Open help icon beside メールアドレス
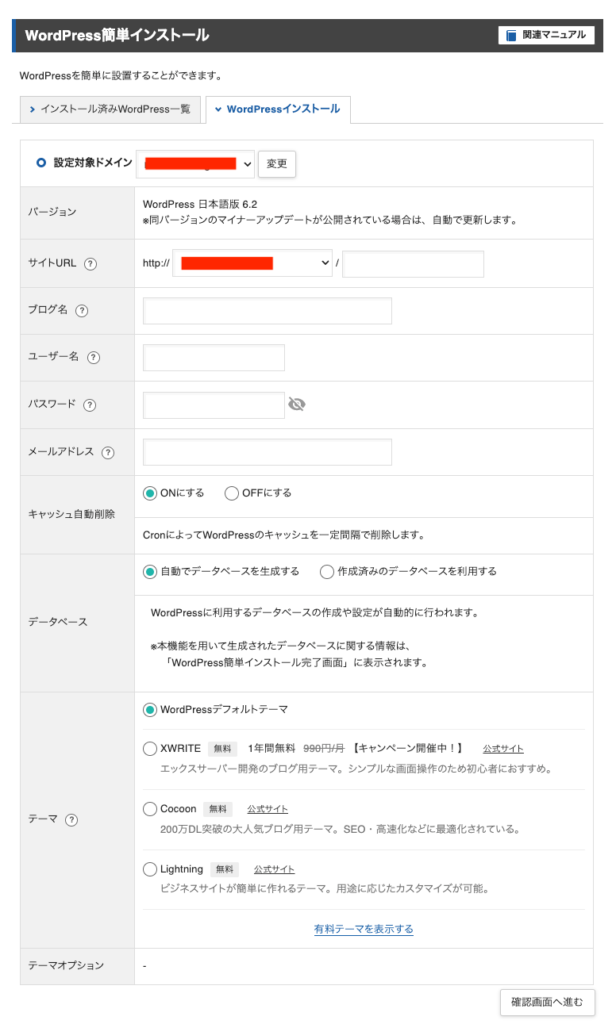Viewport: 616px width, 1024px height. click(x=108, y=453)
